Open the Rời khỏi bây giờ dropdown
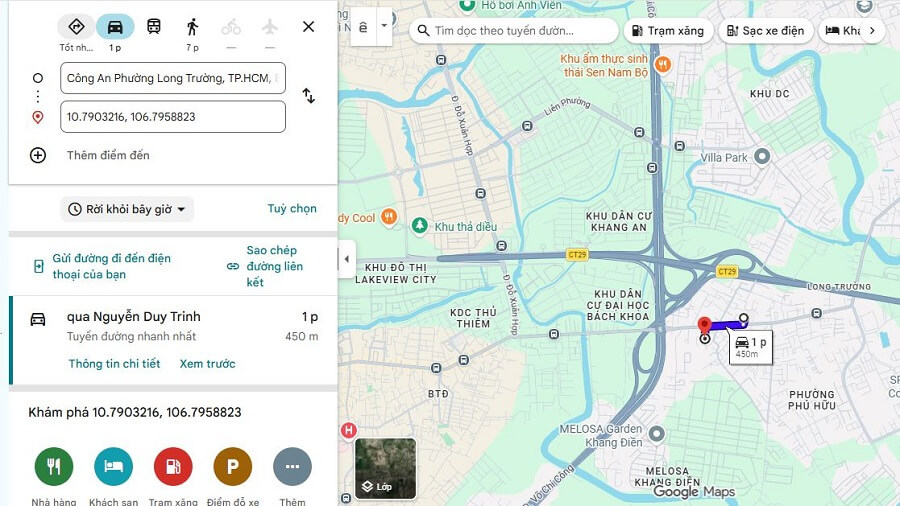The width and height of the screenshot is (900, 506). 127,209
